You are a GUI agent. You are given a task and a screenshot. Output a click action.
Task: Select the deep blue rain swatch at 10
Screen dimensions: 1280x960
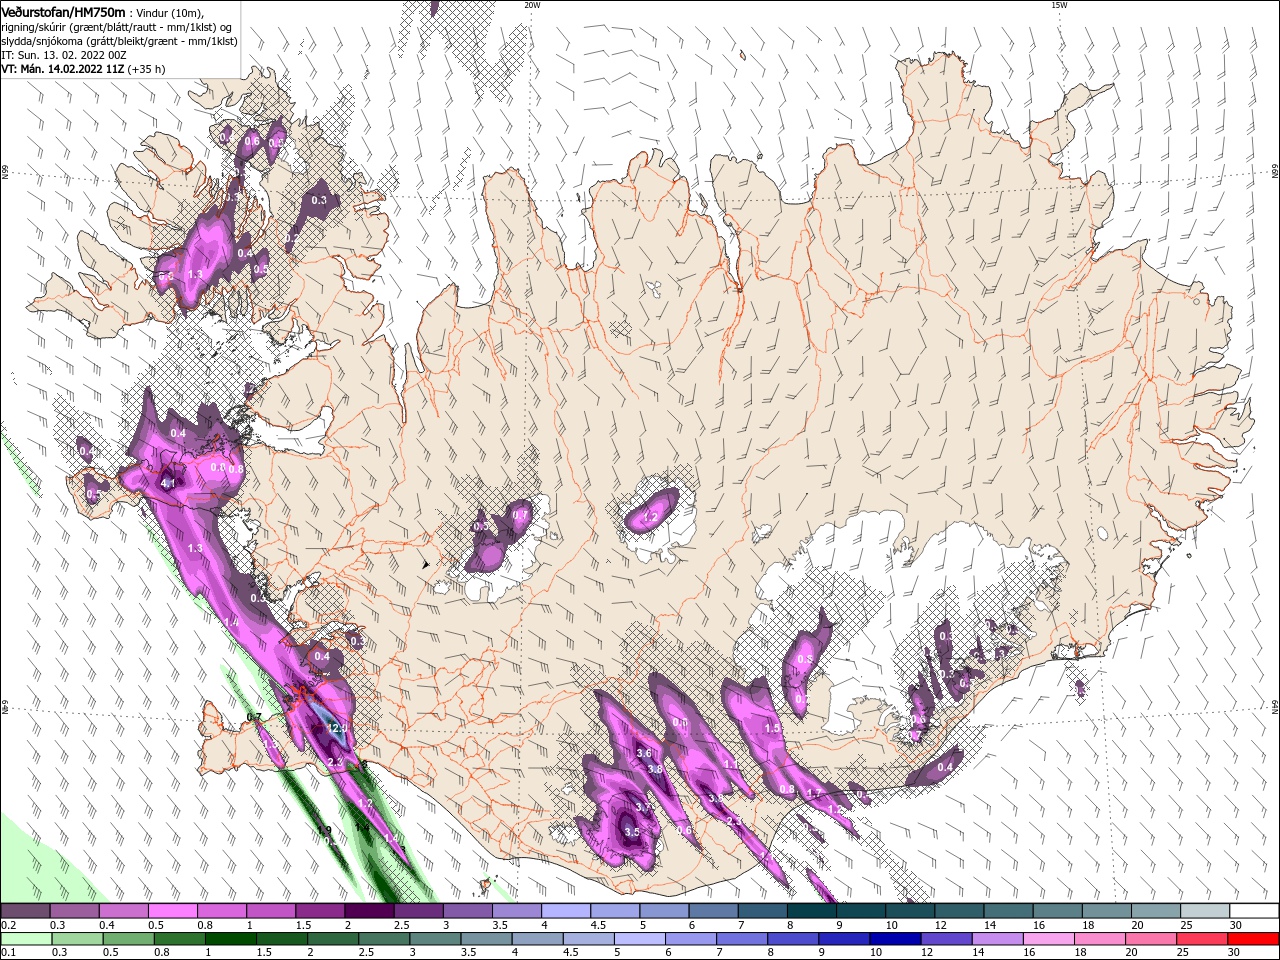[895, 939]
